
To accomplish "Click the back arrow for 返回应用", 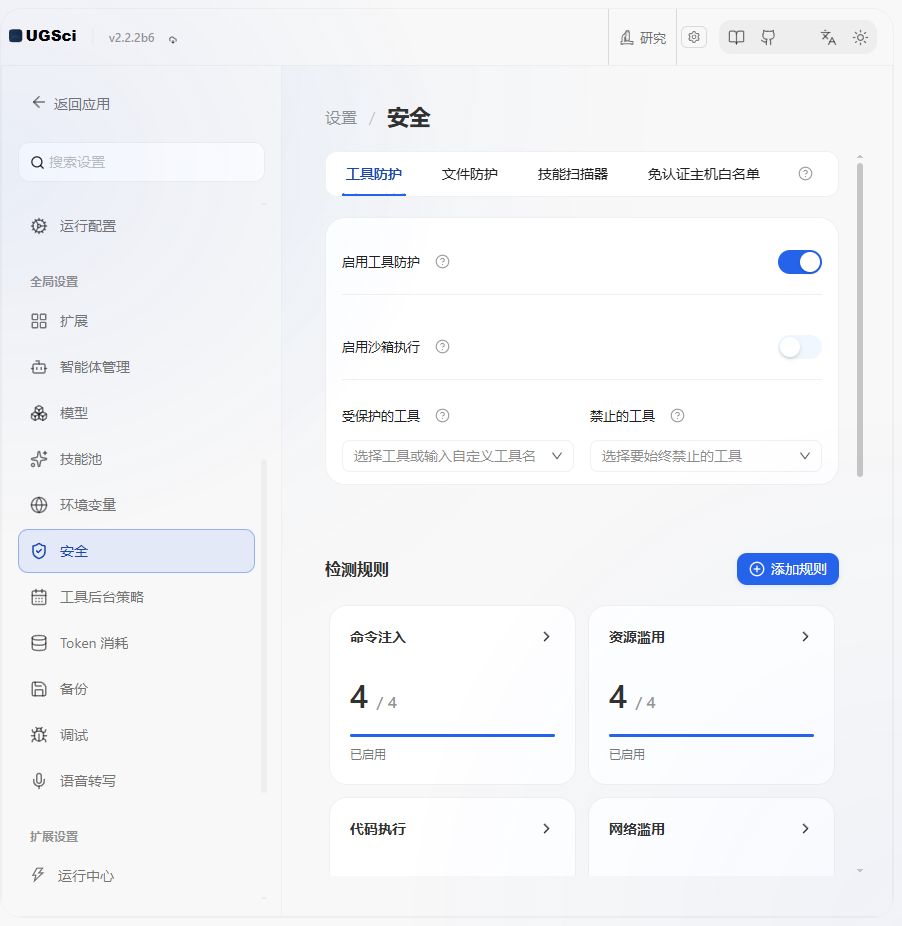I will coord(38,103).
